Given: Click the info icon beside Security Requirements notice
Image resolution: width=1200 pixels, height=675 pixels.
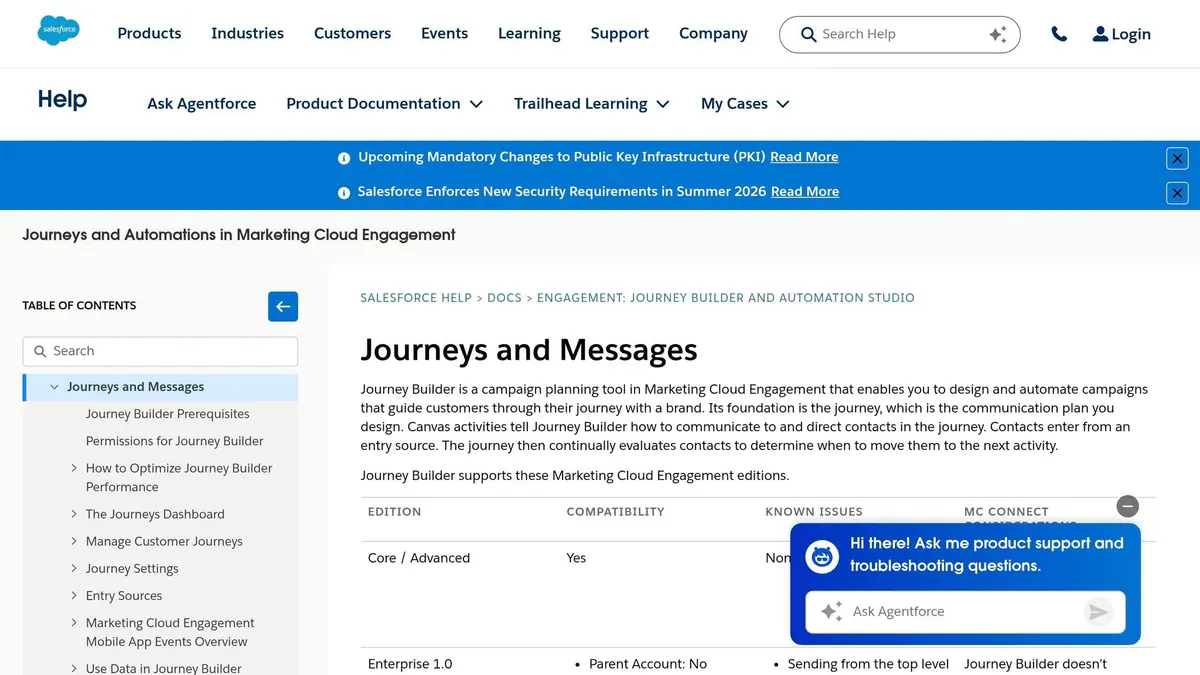Looking at the screenshot, I should 344,192.
